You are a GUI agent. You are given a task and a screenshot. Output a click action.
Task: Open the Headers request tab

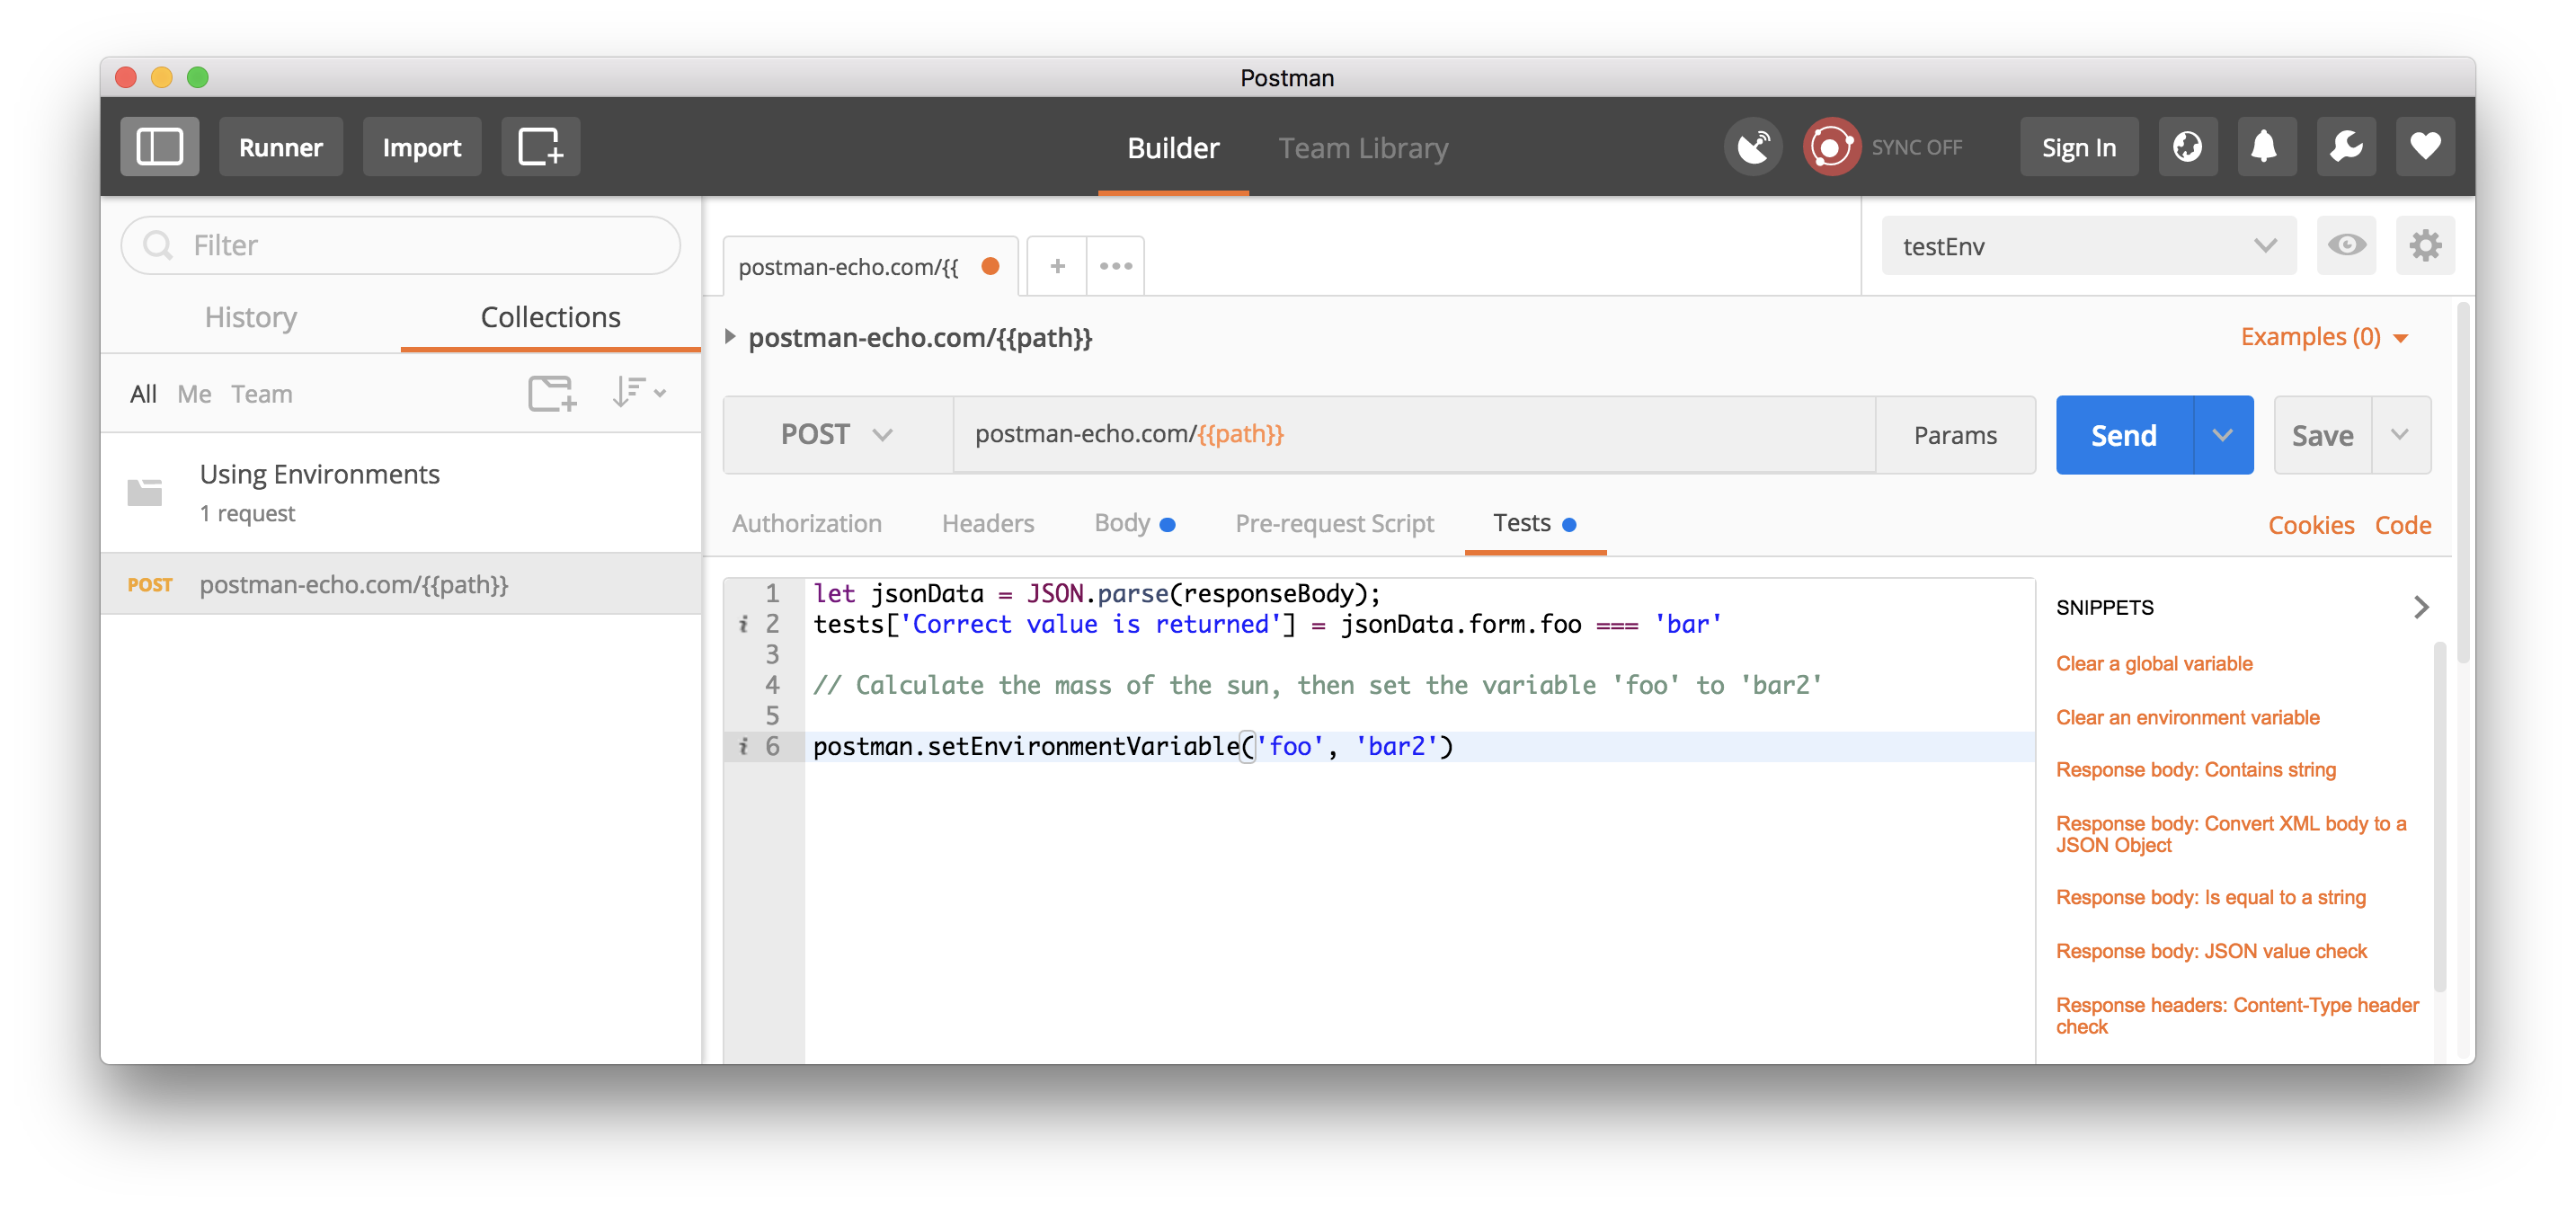987,523
